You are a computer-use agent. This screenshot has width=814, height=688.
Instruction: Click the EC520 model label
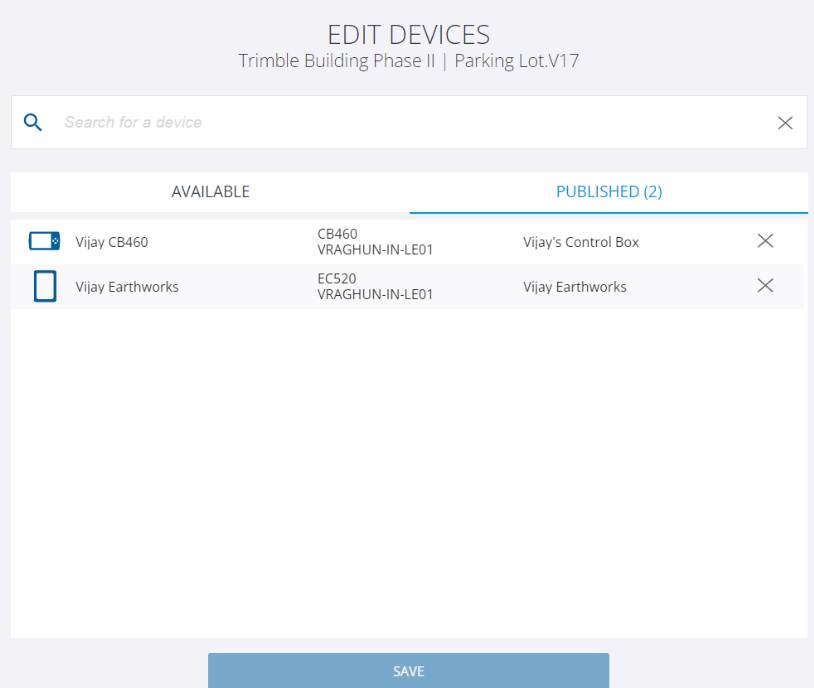[x=337, y=279]
